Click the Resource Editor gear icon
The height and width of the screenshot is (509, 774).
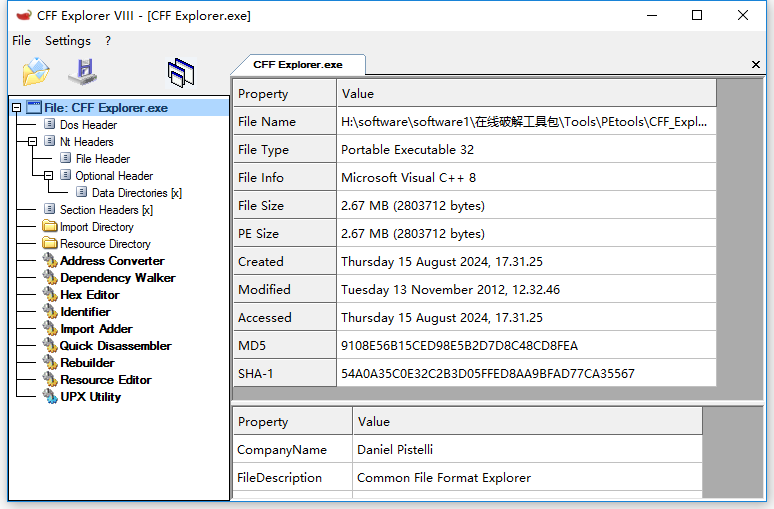pos(50,379)
